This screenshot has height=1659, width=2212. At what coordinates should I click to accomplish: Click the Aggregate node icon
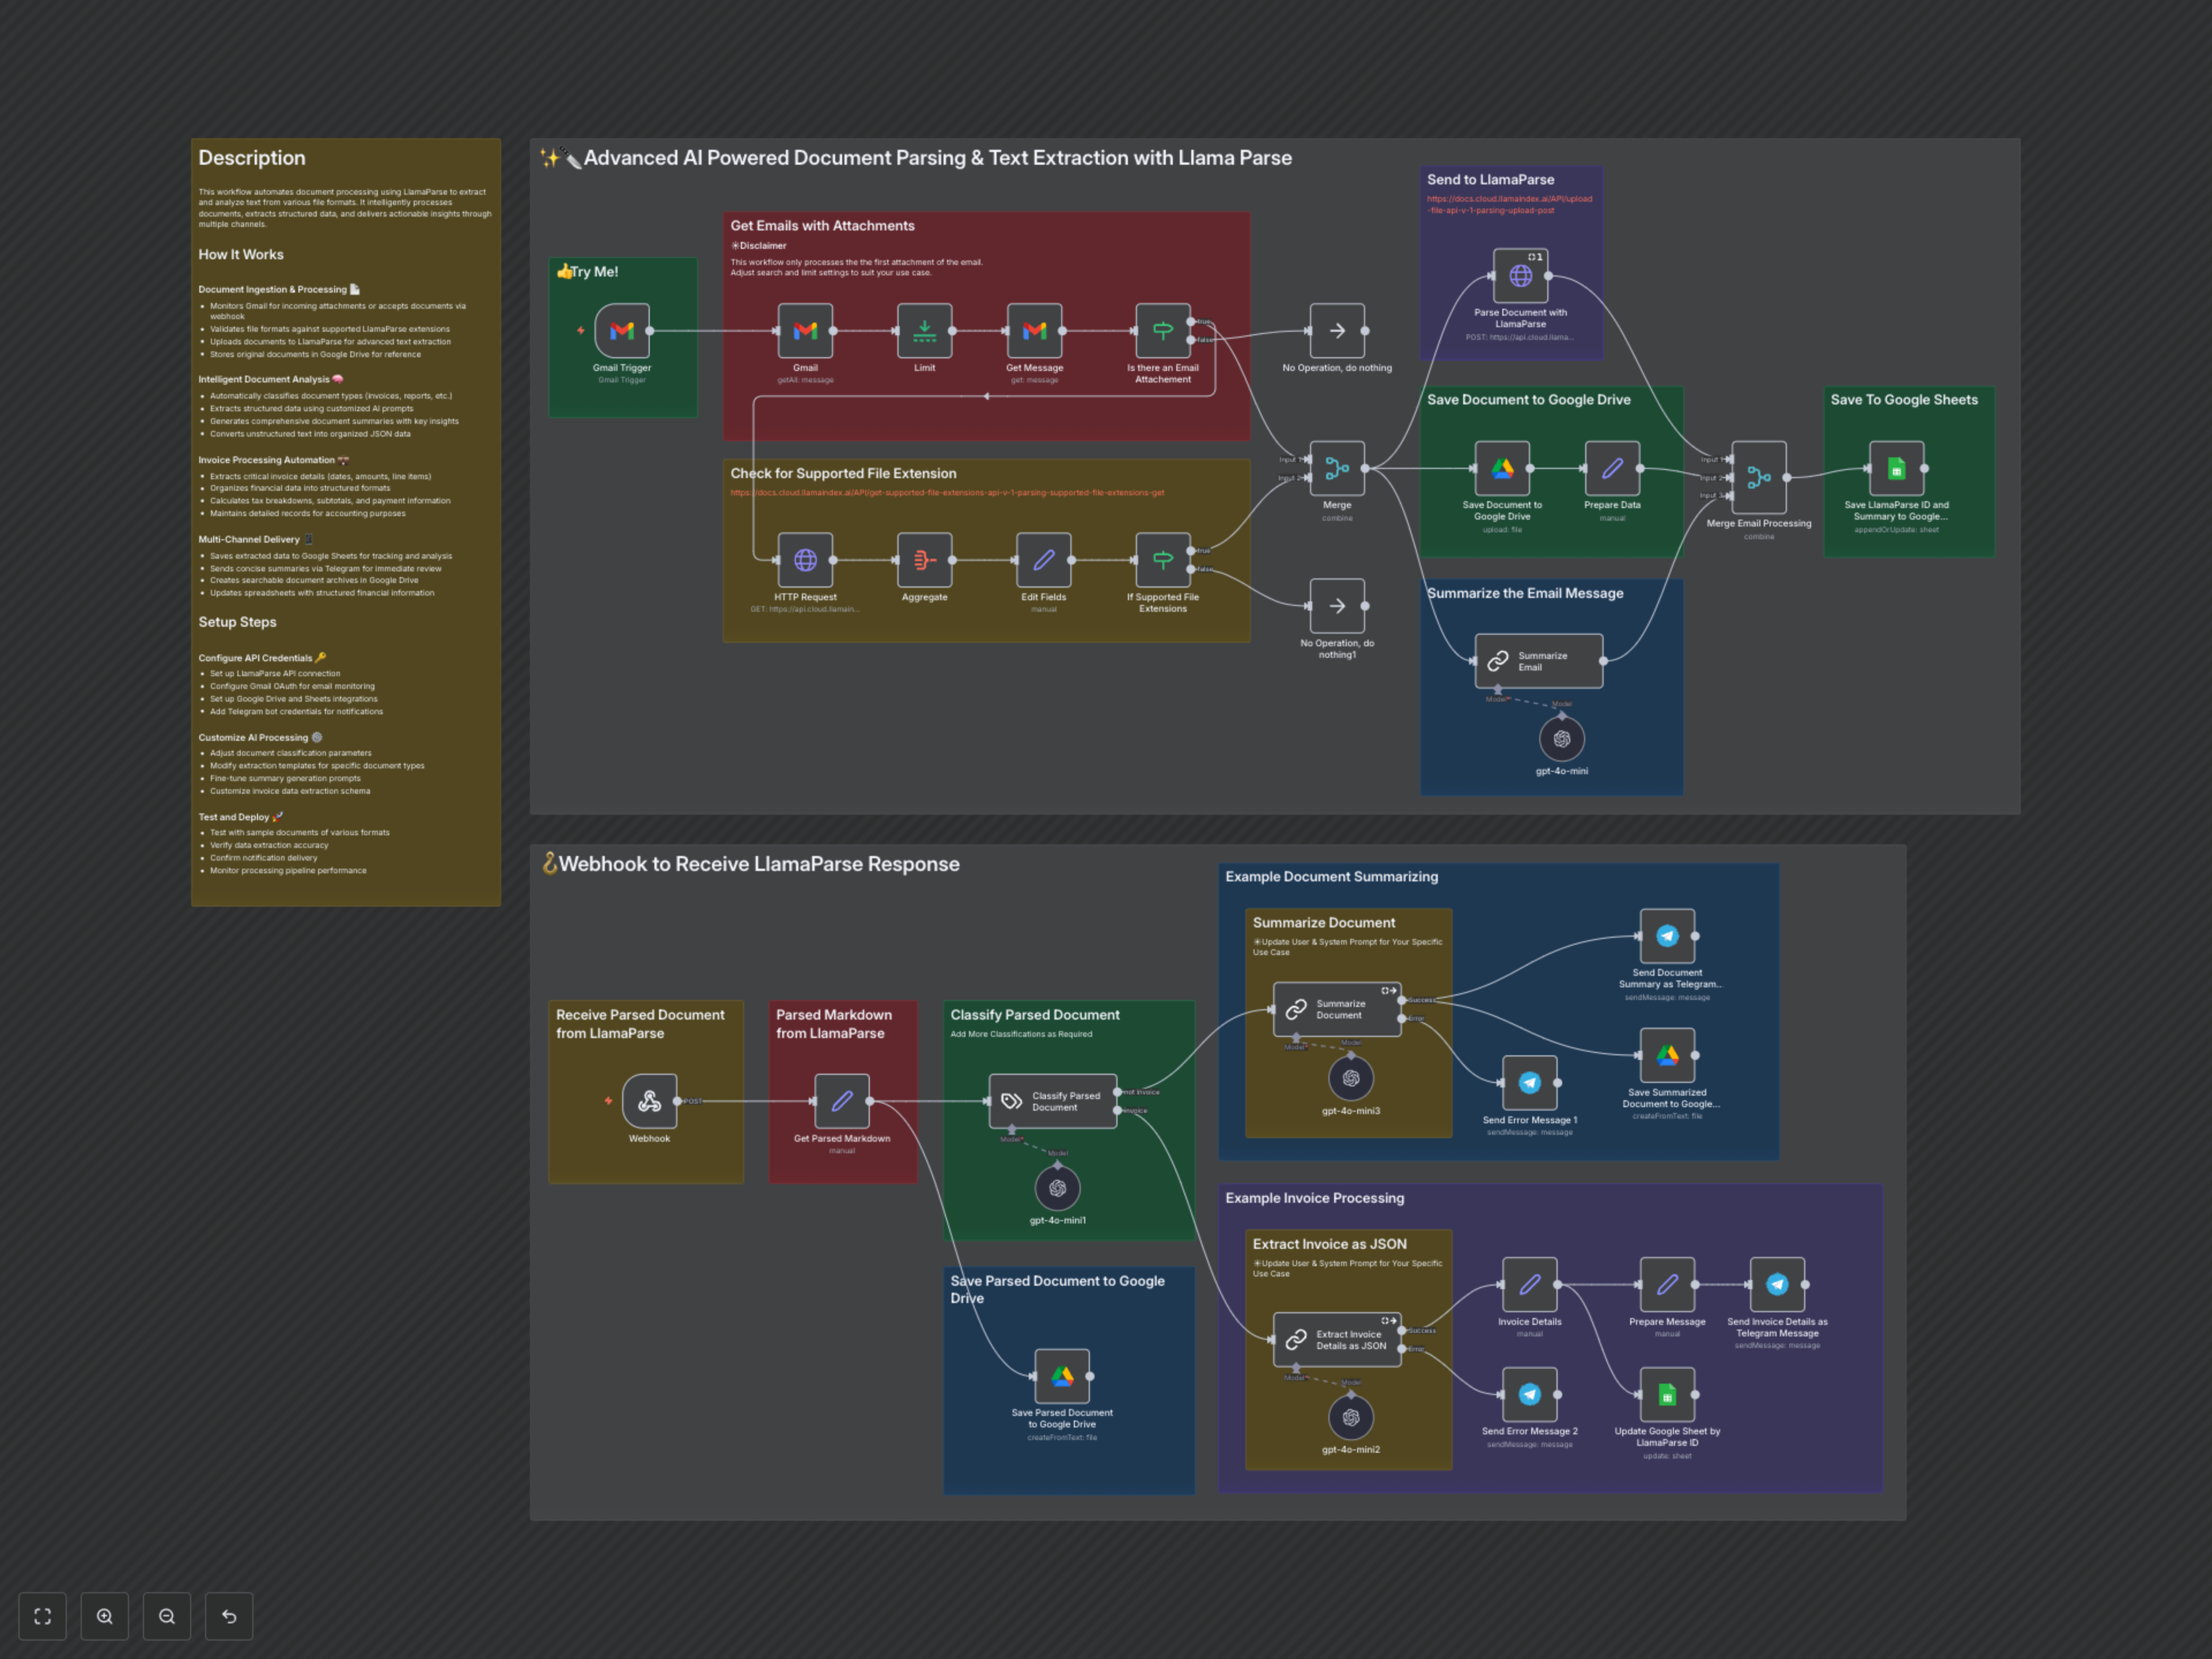coord(924,560)
